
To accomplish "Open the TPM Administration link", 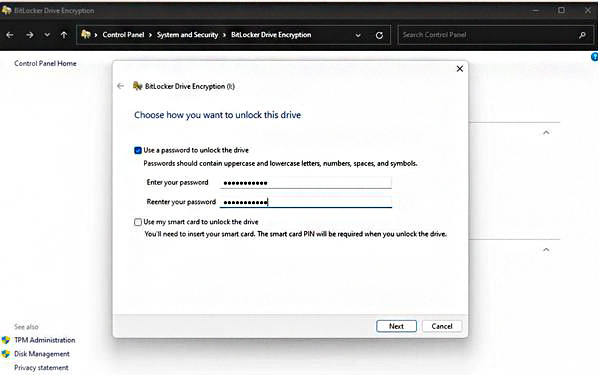I will [45, 340].
